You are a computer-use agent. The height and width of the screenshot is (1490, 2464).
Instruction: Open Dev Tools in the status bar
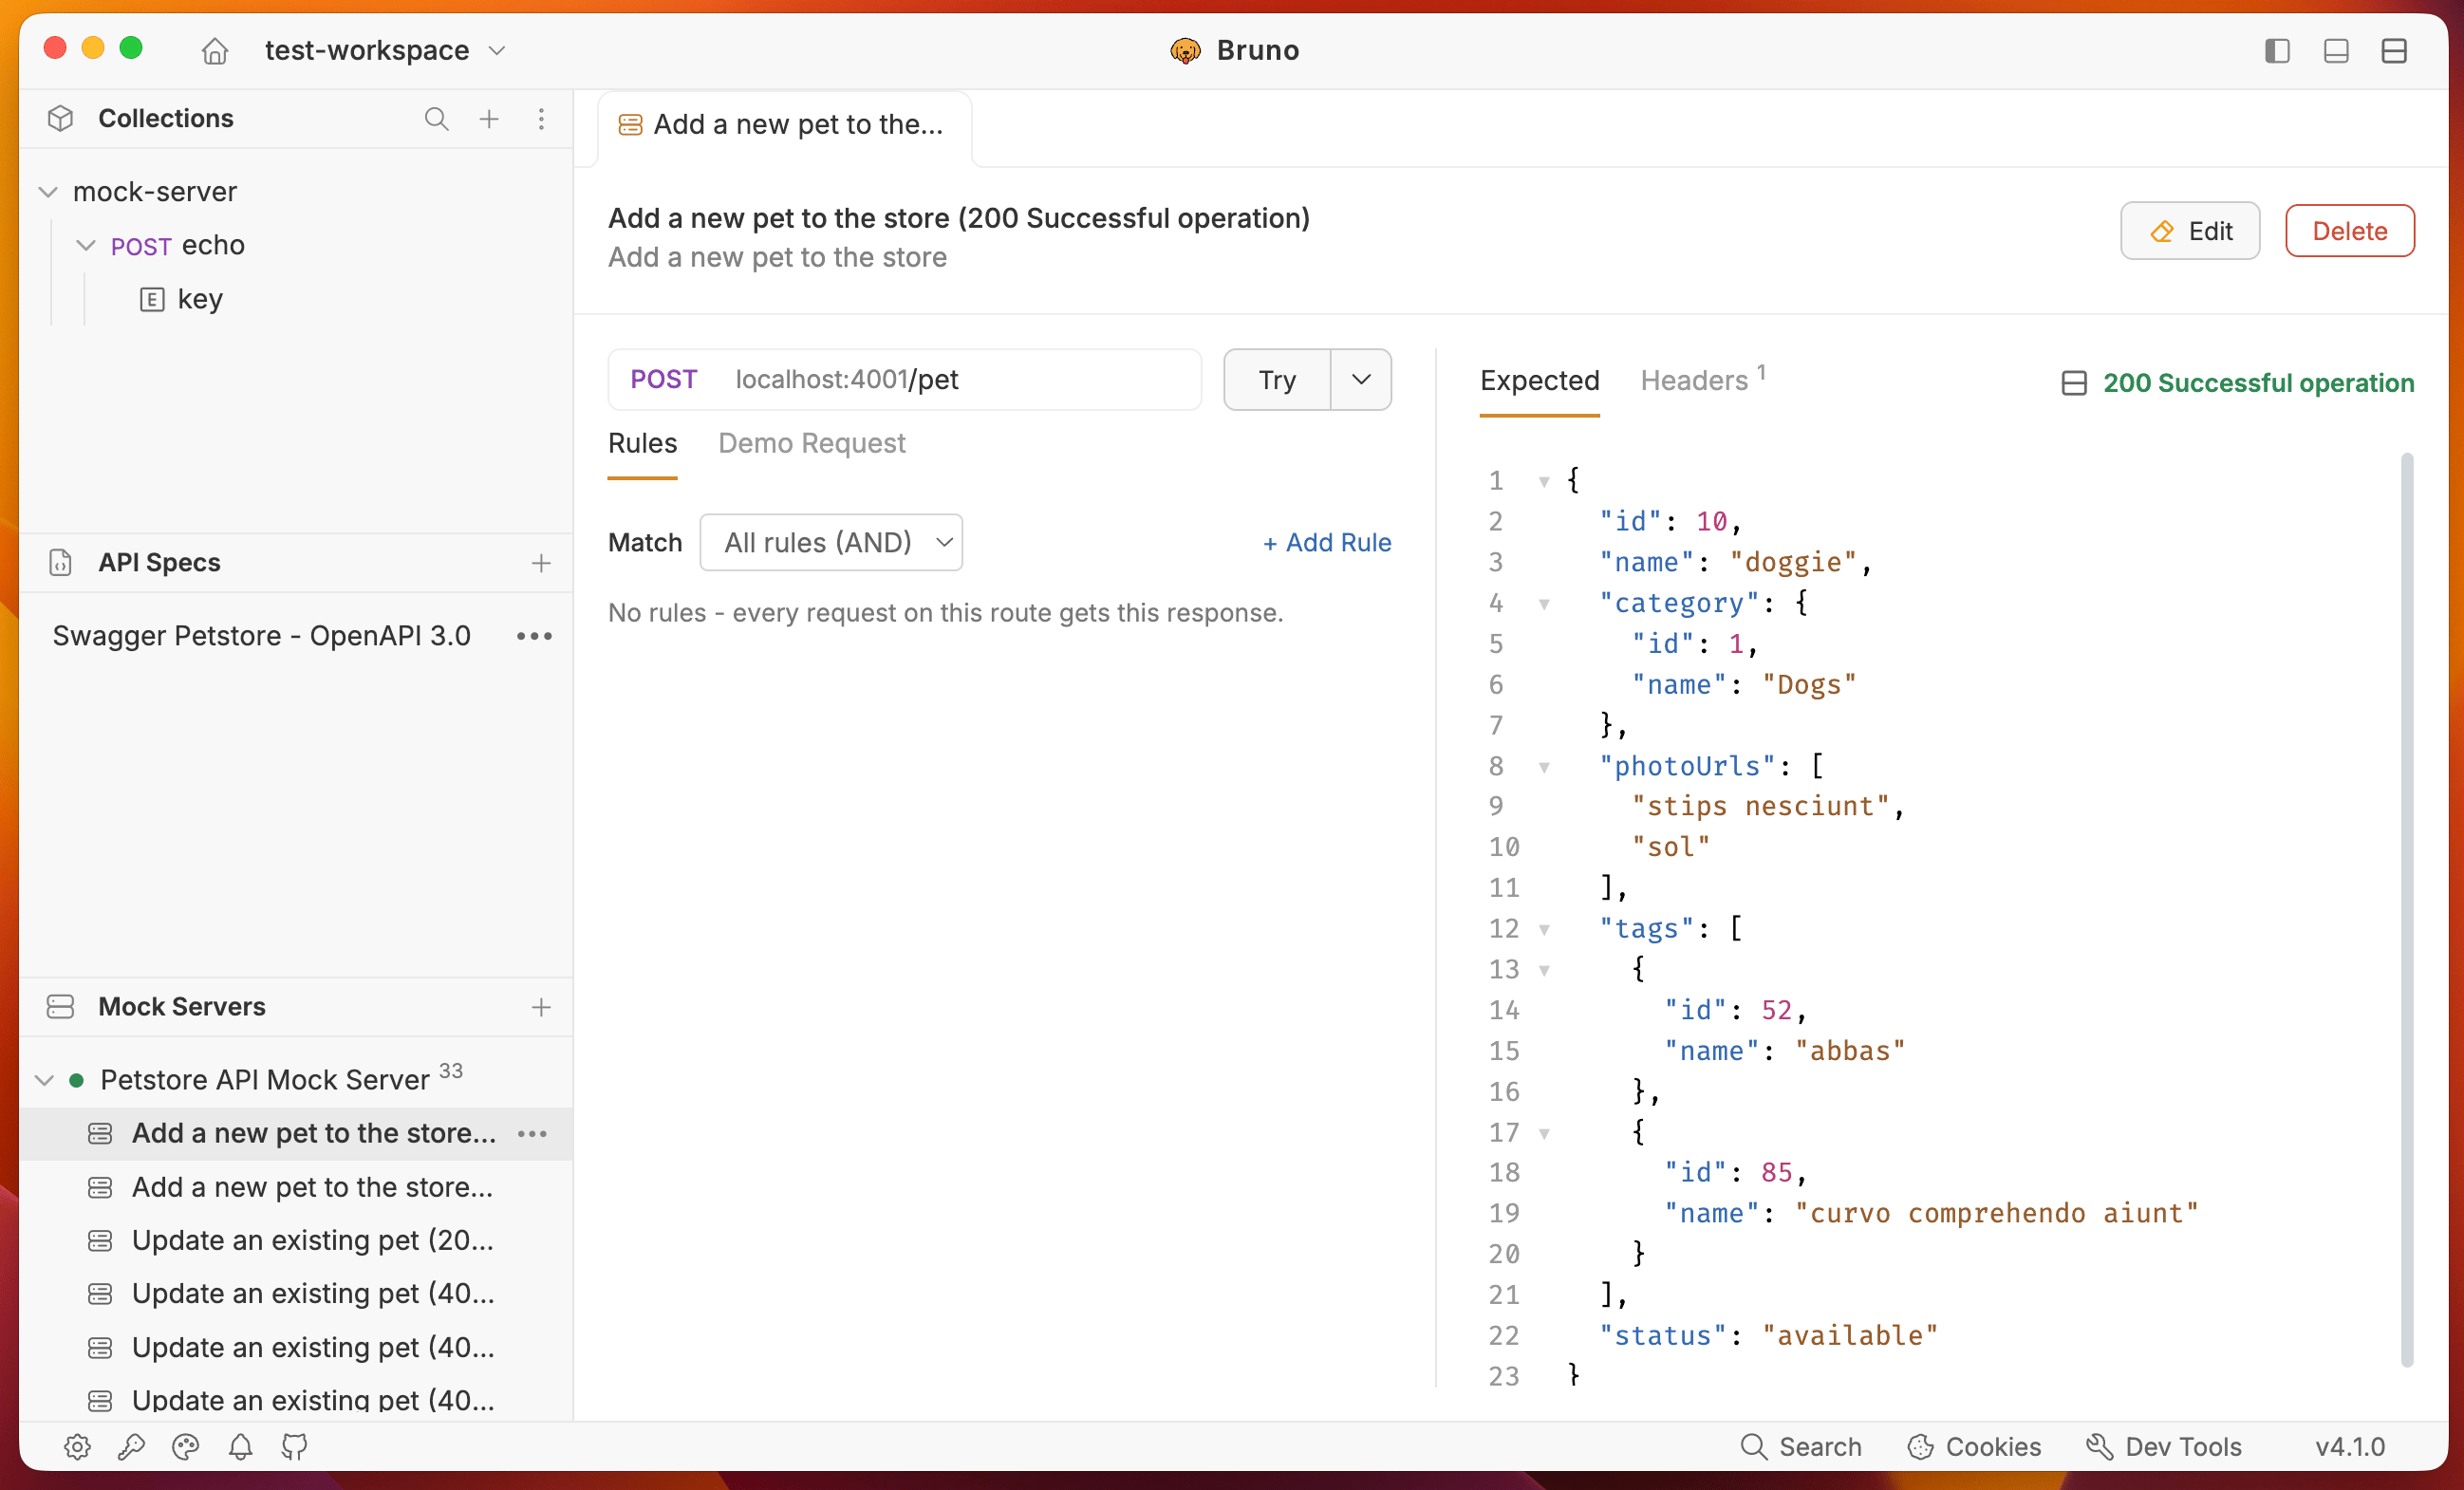2164,1446
